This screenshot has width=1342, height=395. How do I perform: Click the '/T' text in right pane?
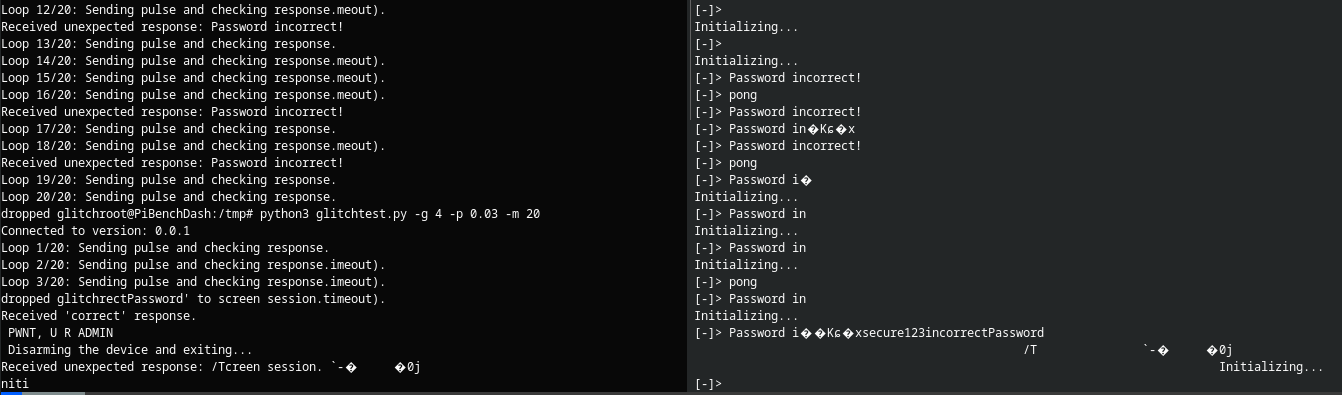[1030, 350]
